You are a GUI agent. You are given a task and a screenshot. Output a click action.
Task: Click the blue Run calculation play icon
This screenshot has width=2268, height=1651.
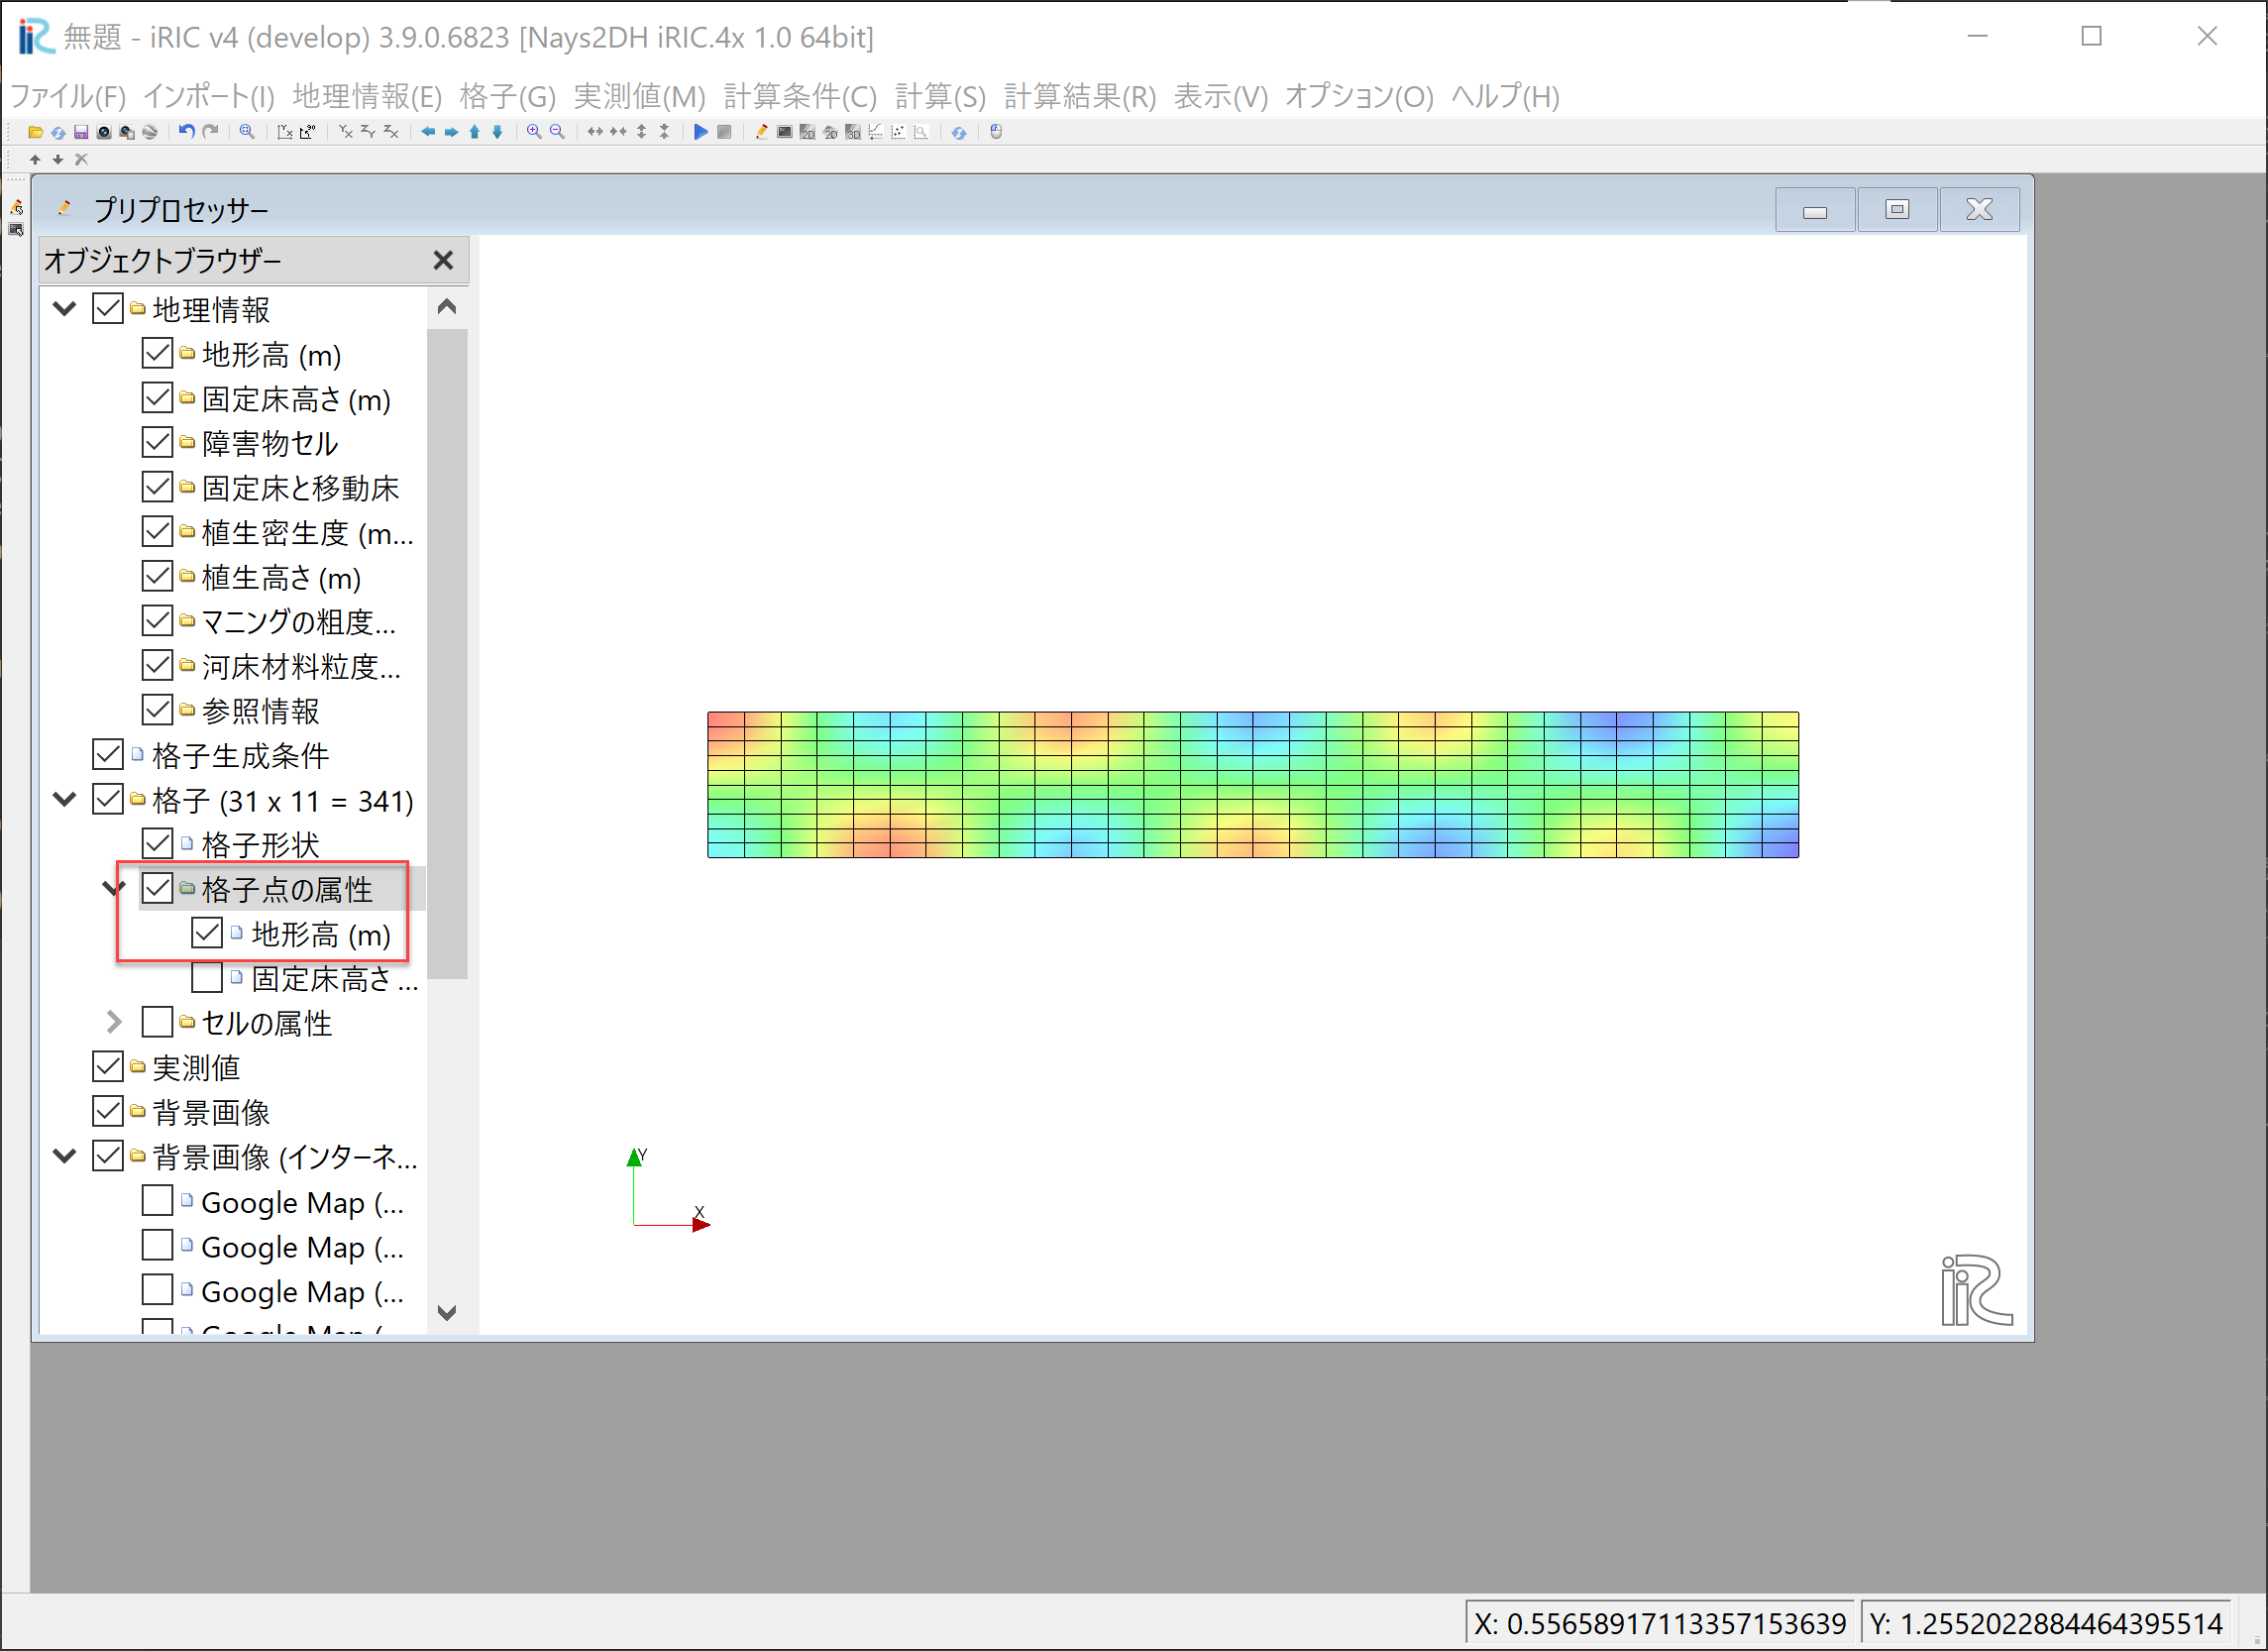tap(701, 132)
